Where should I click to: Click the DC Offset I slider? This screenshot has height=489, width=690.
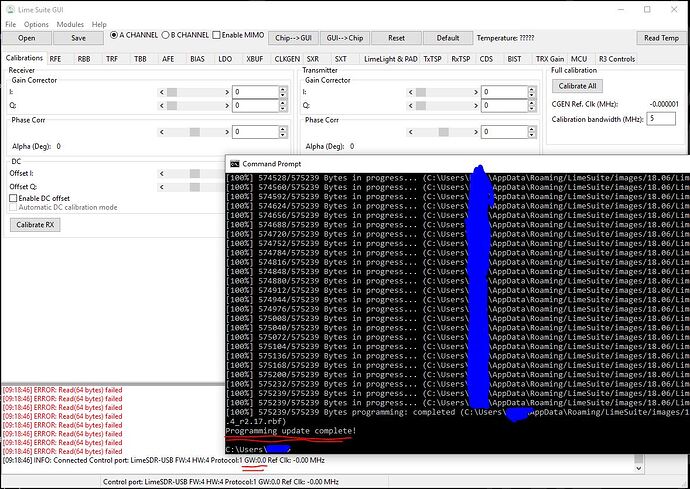(x=191, y=173)
